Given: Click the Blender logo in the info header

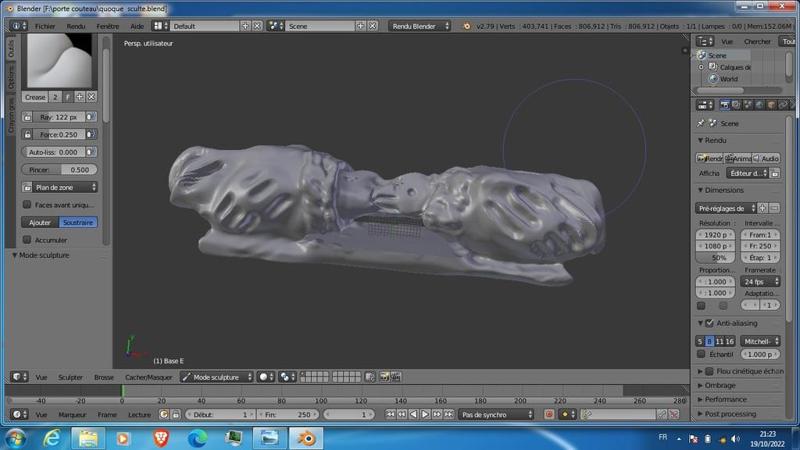Looking at the screenshot, I should click(x=466, y=26).
